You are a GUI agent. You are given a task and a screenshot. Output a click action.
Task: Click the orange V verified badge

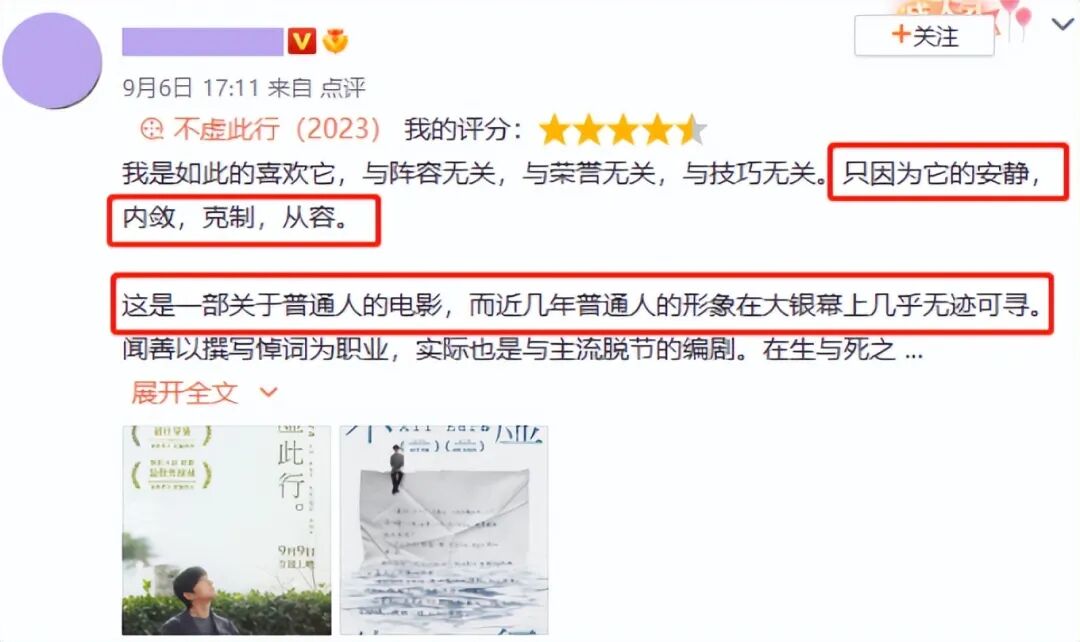pyautogui.click(x=302, y=41)
